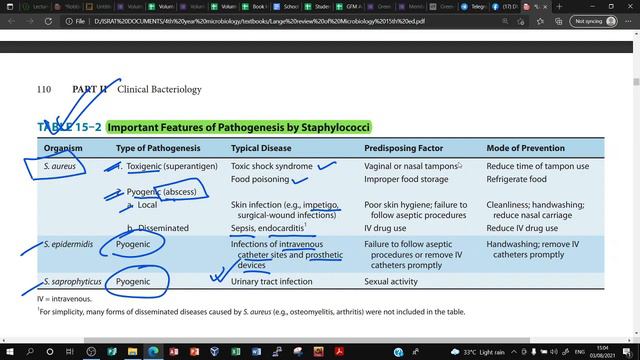
Task: Click 'Toxic shock syndrome' in the table
Action: [x=271, y=166]
